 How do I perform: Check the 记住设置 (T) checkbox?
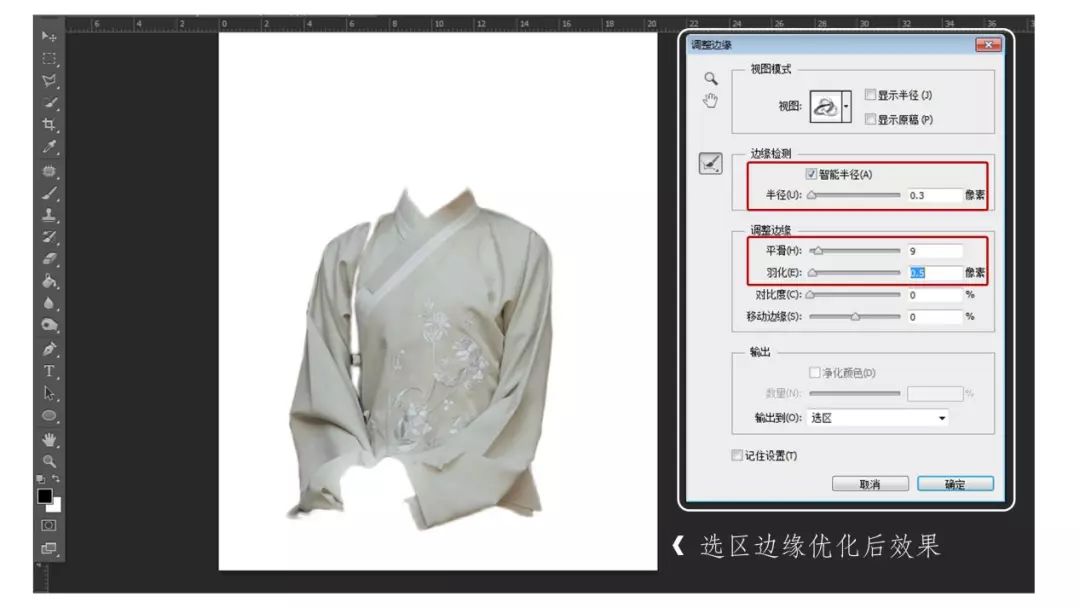coord(737,455)
